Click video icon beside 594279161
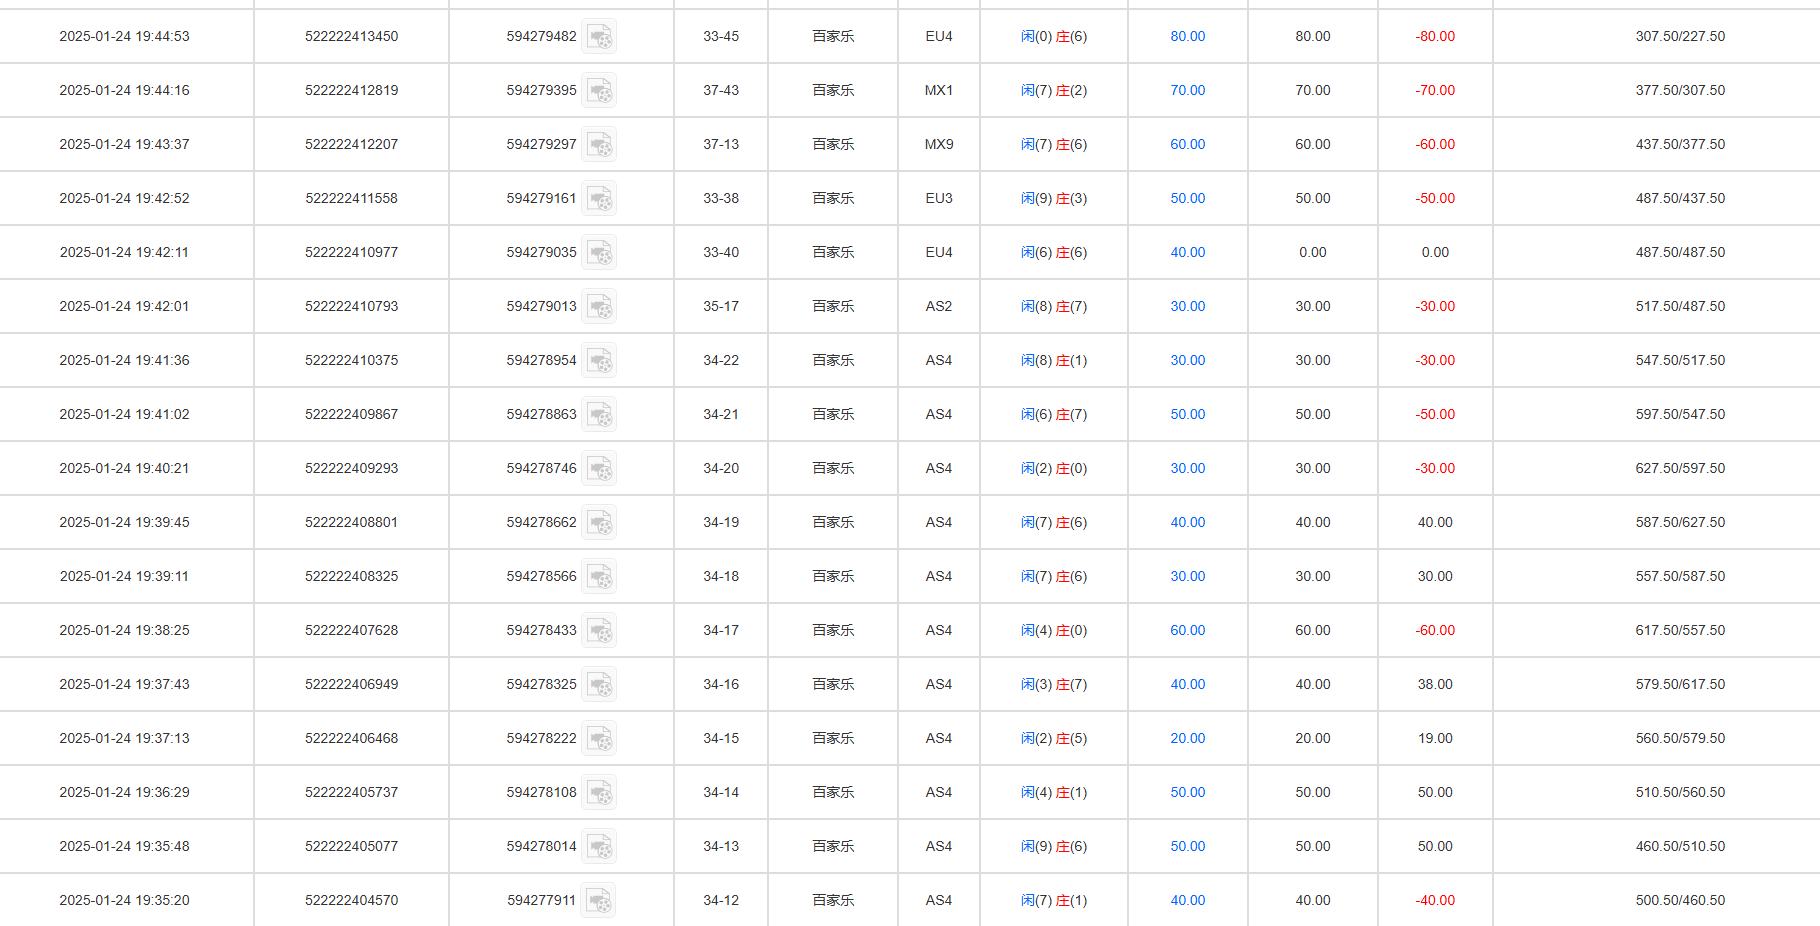The height and width of the screenshot is (926, 1820). [x=599, y=199]
